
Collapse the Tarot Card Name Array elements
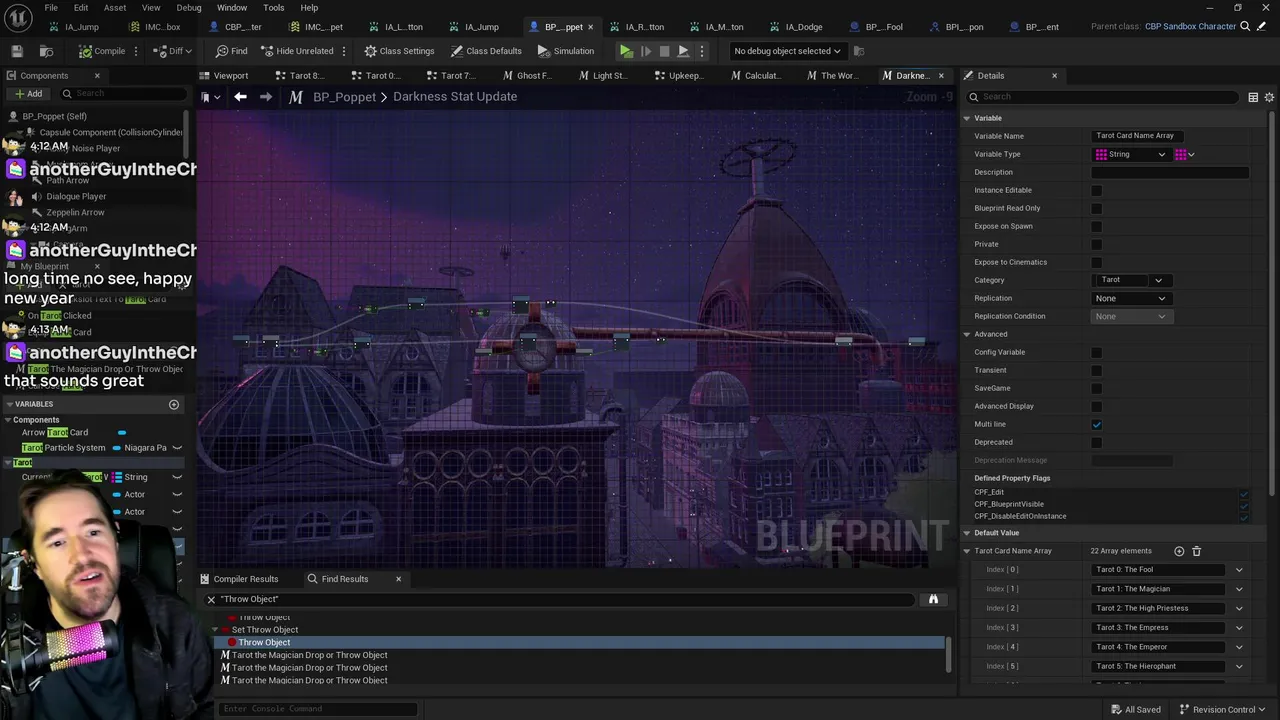tap(967, 551)
